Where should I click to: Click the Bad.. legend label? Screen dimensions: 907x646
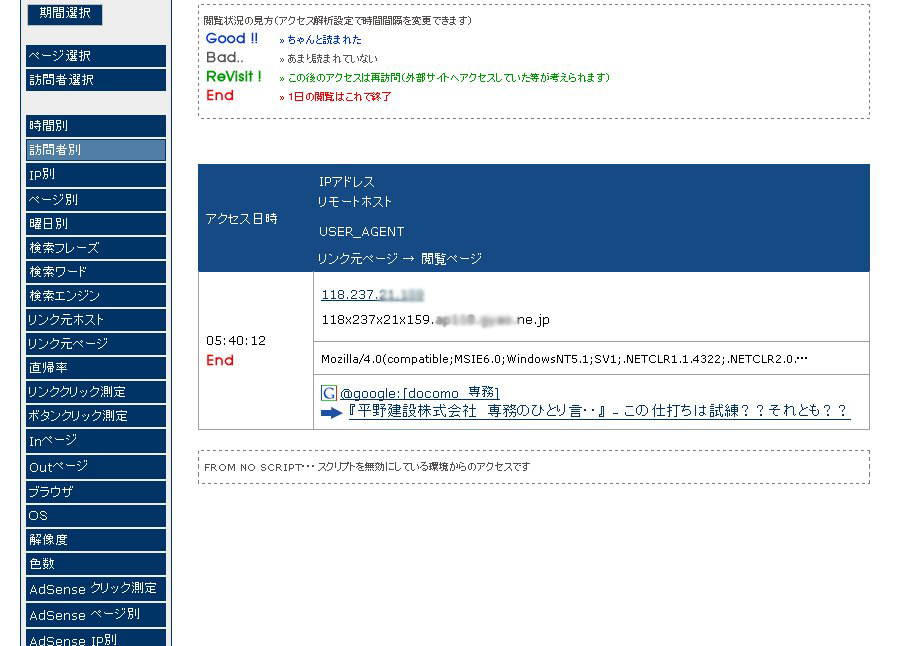point(225,57)
